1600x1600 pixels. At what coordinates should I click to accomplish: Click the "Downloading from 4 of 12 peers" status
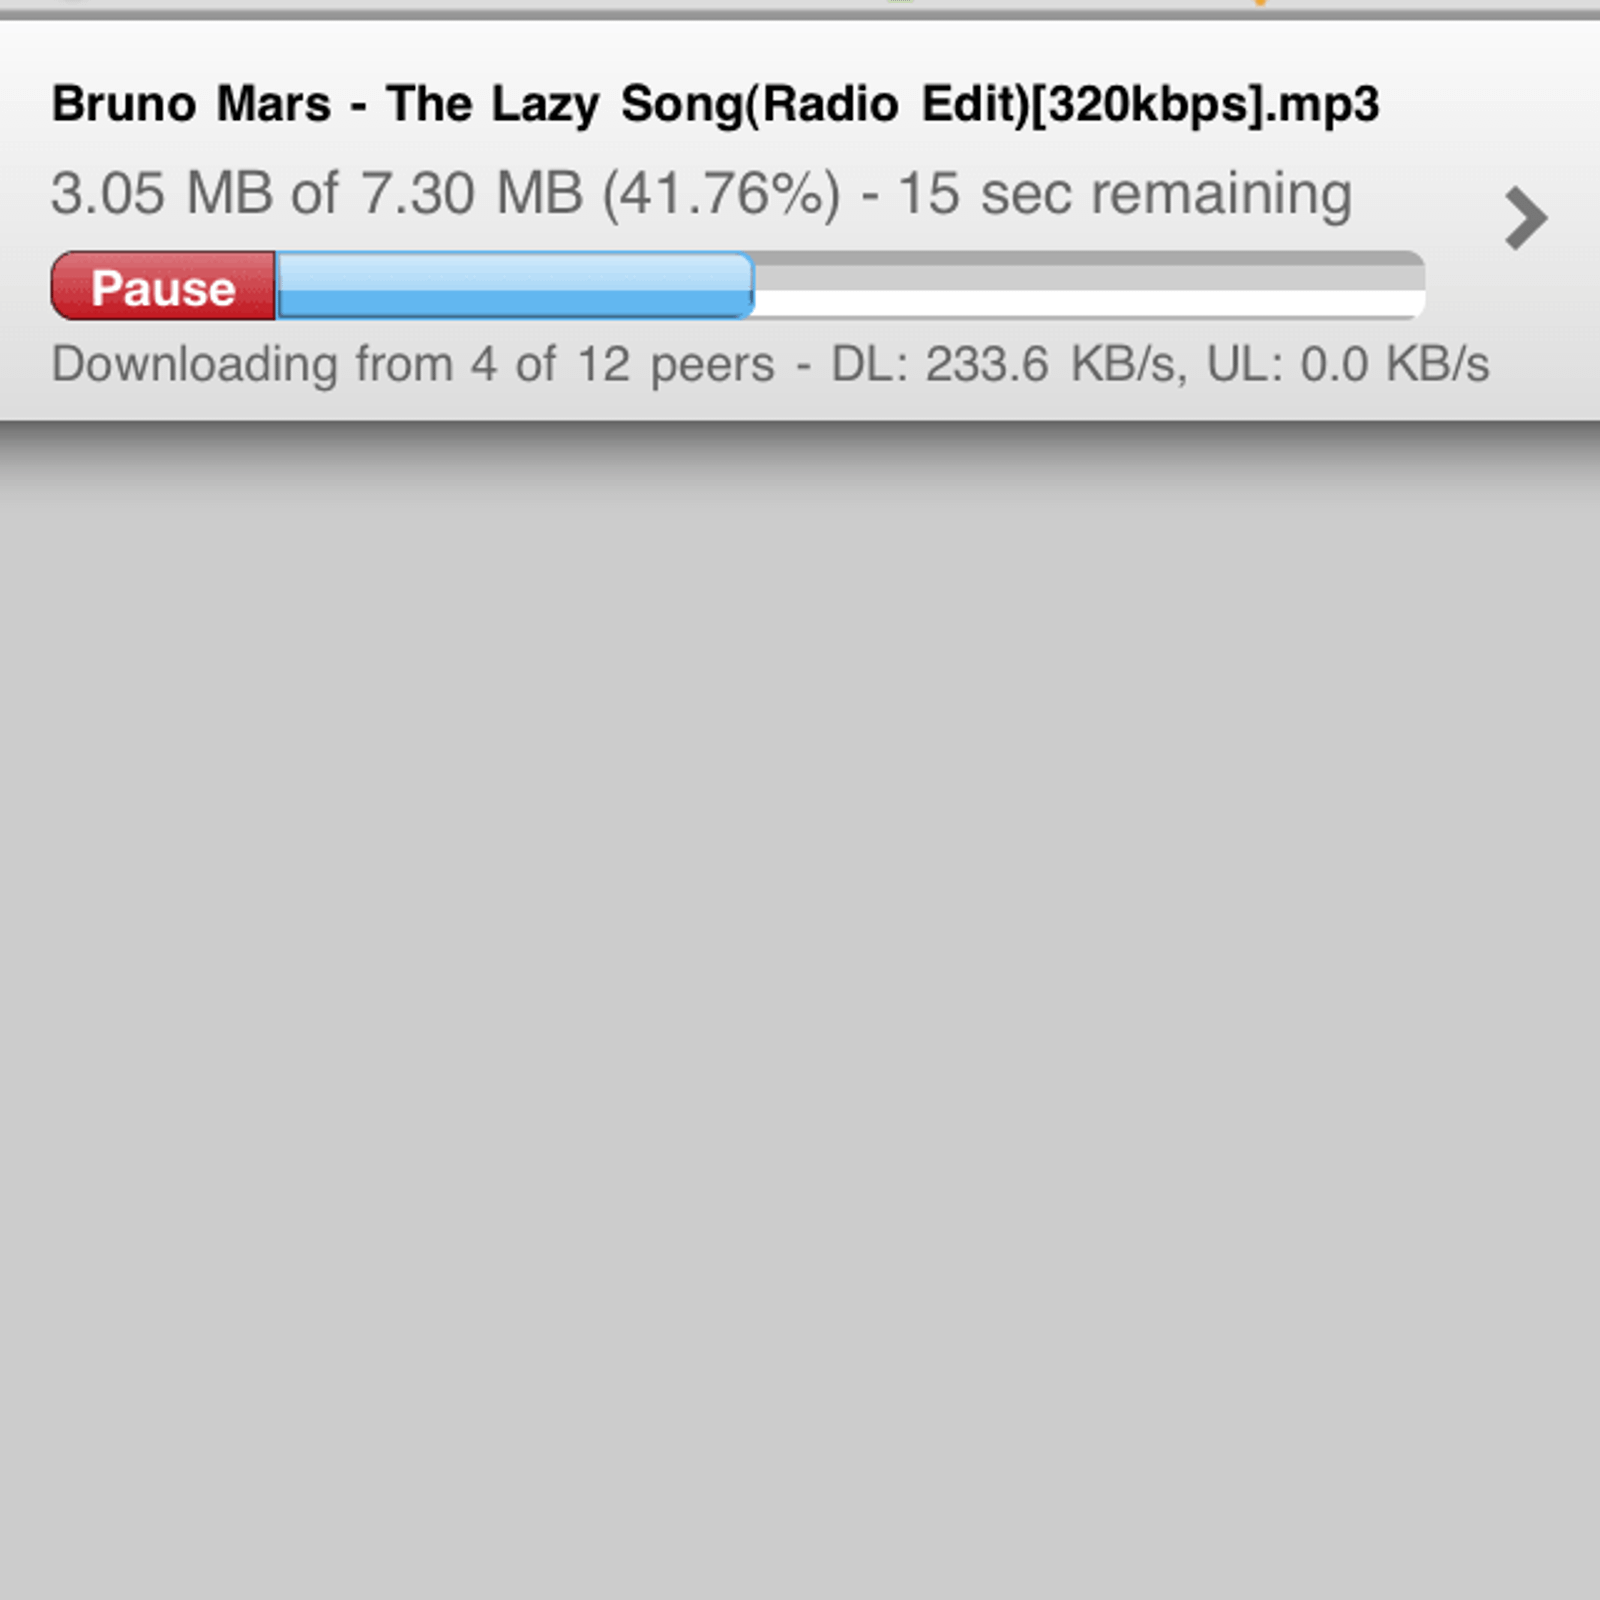[x=413, y=365]
